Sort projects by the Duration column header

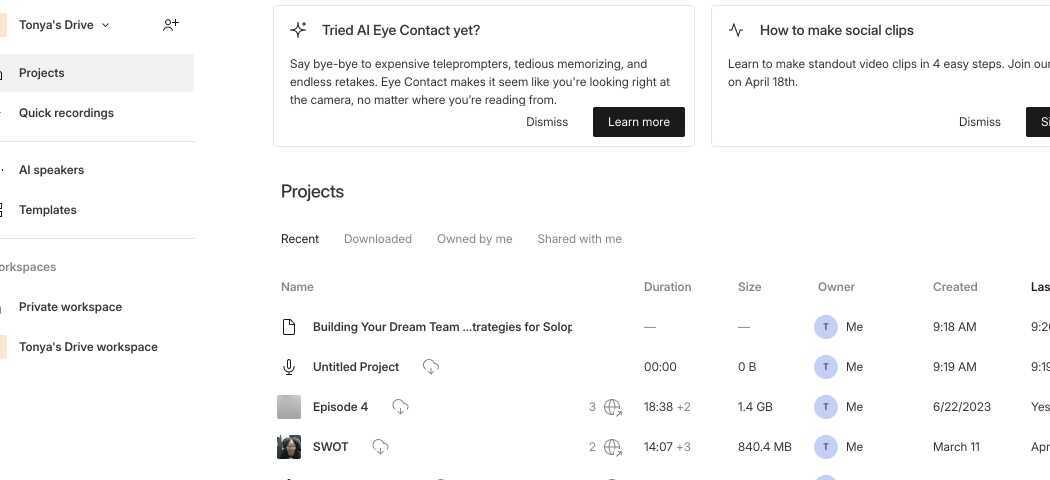pos(667,287)
